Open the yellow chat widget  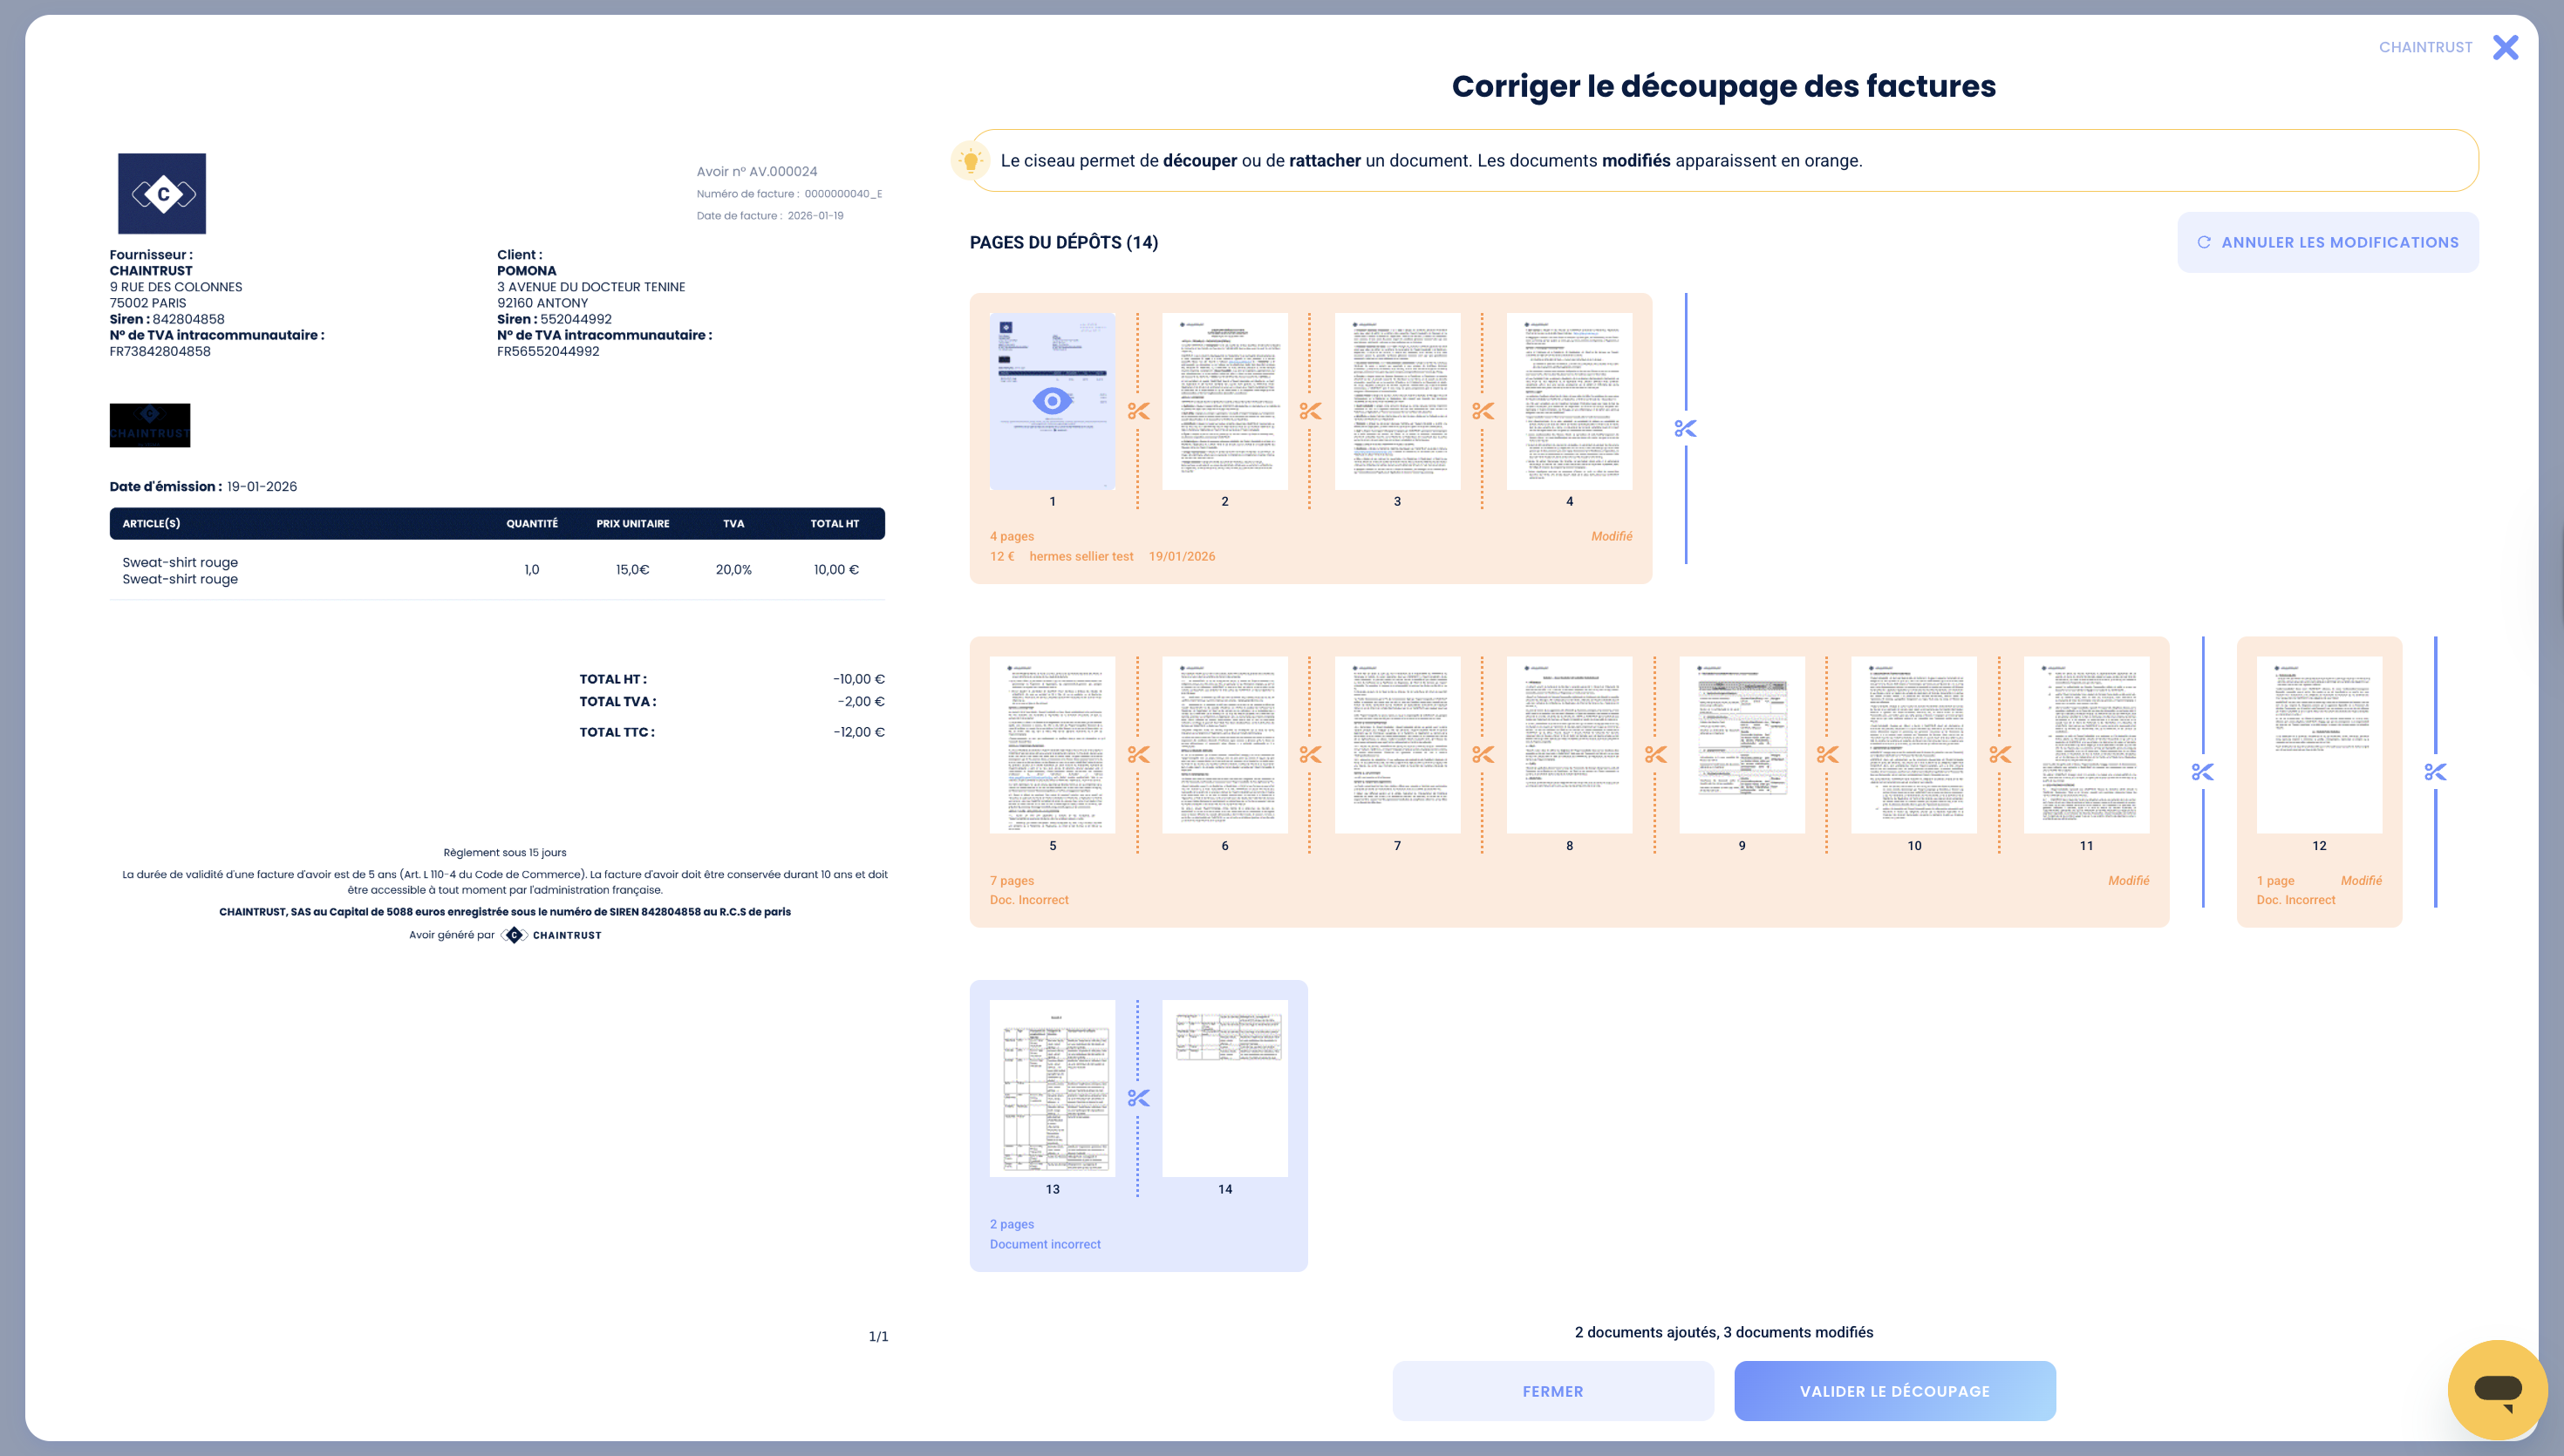[2497, 1389]
